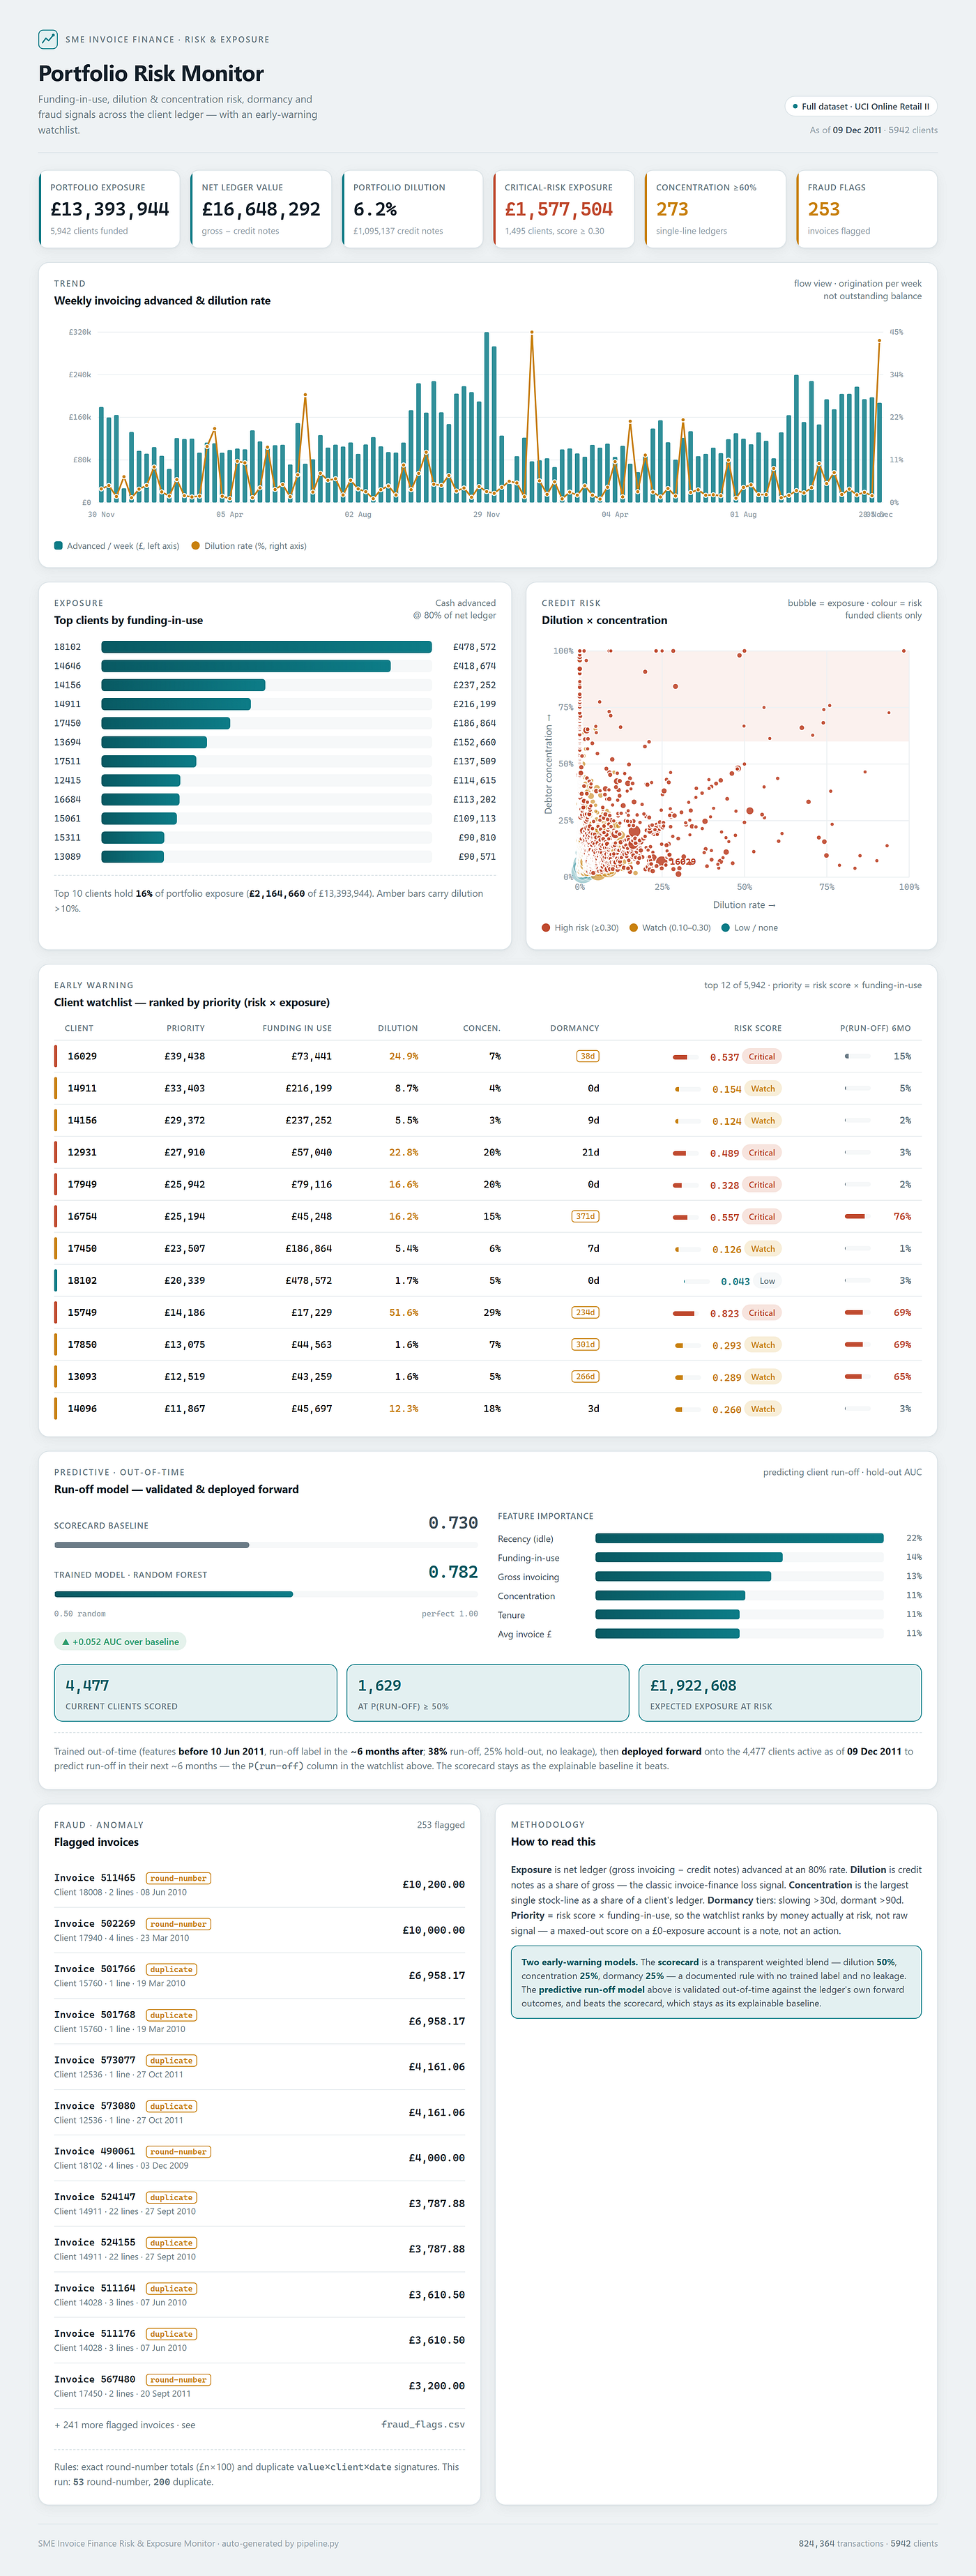Click the Low / none legend dot
The width and height of the screenshot is (976, 2576).
coord(725,928)
